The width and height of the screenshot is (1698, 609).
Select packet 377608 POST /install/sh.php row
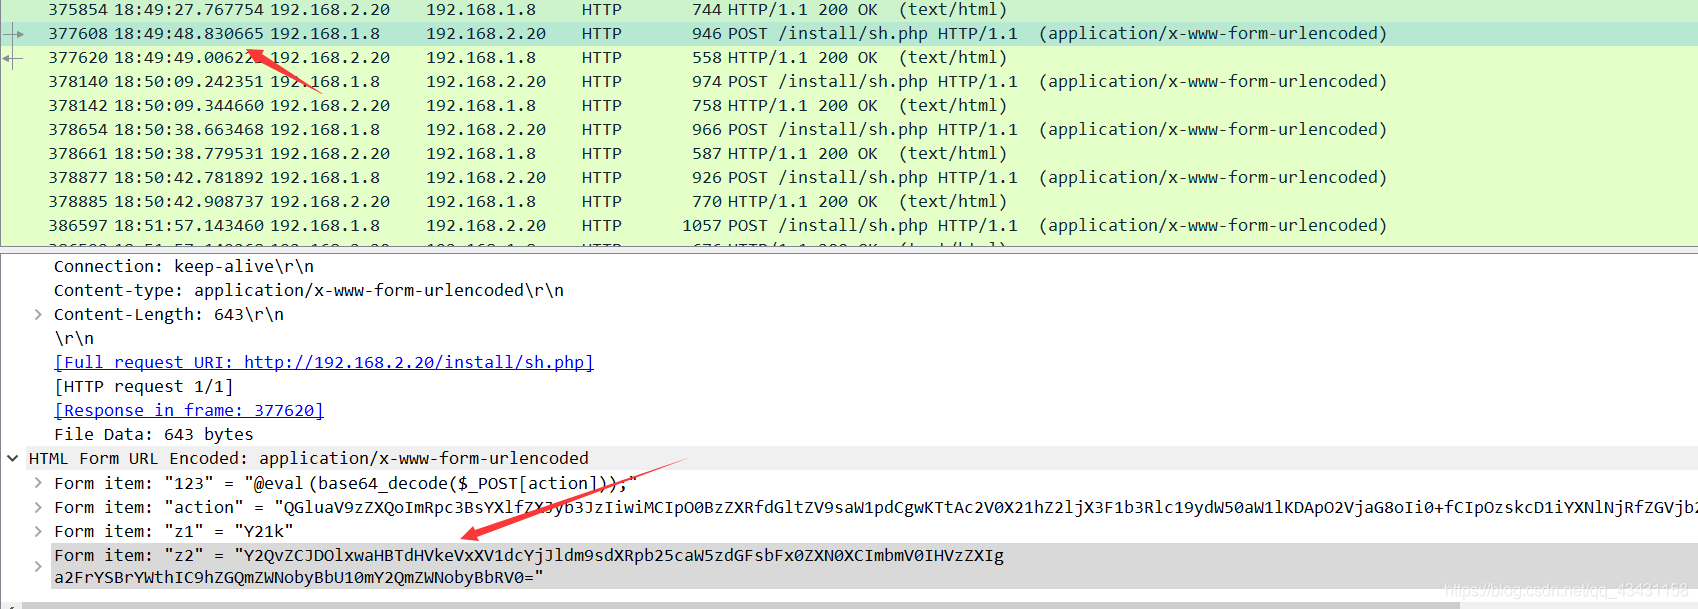pyautogui.click(x=849, y=33)
